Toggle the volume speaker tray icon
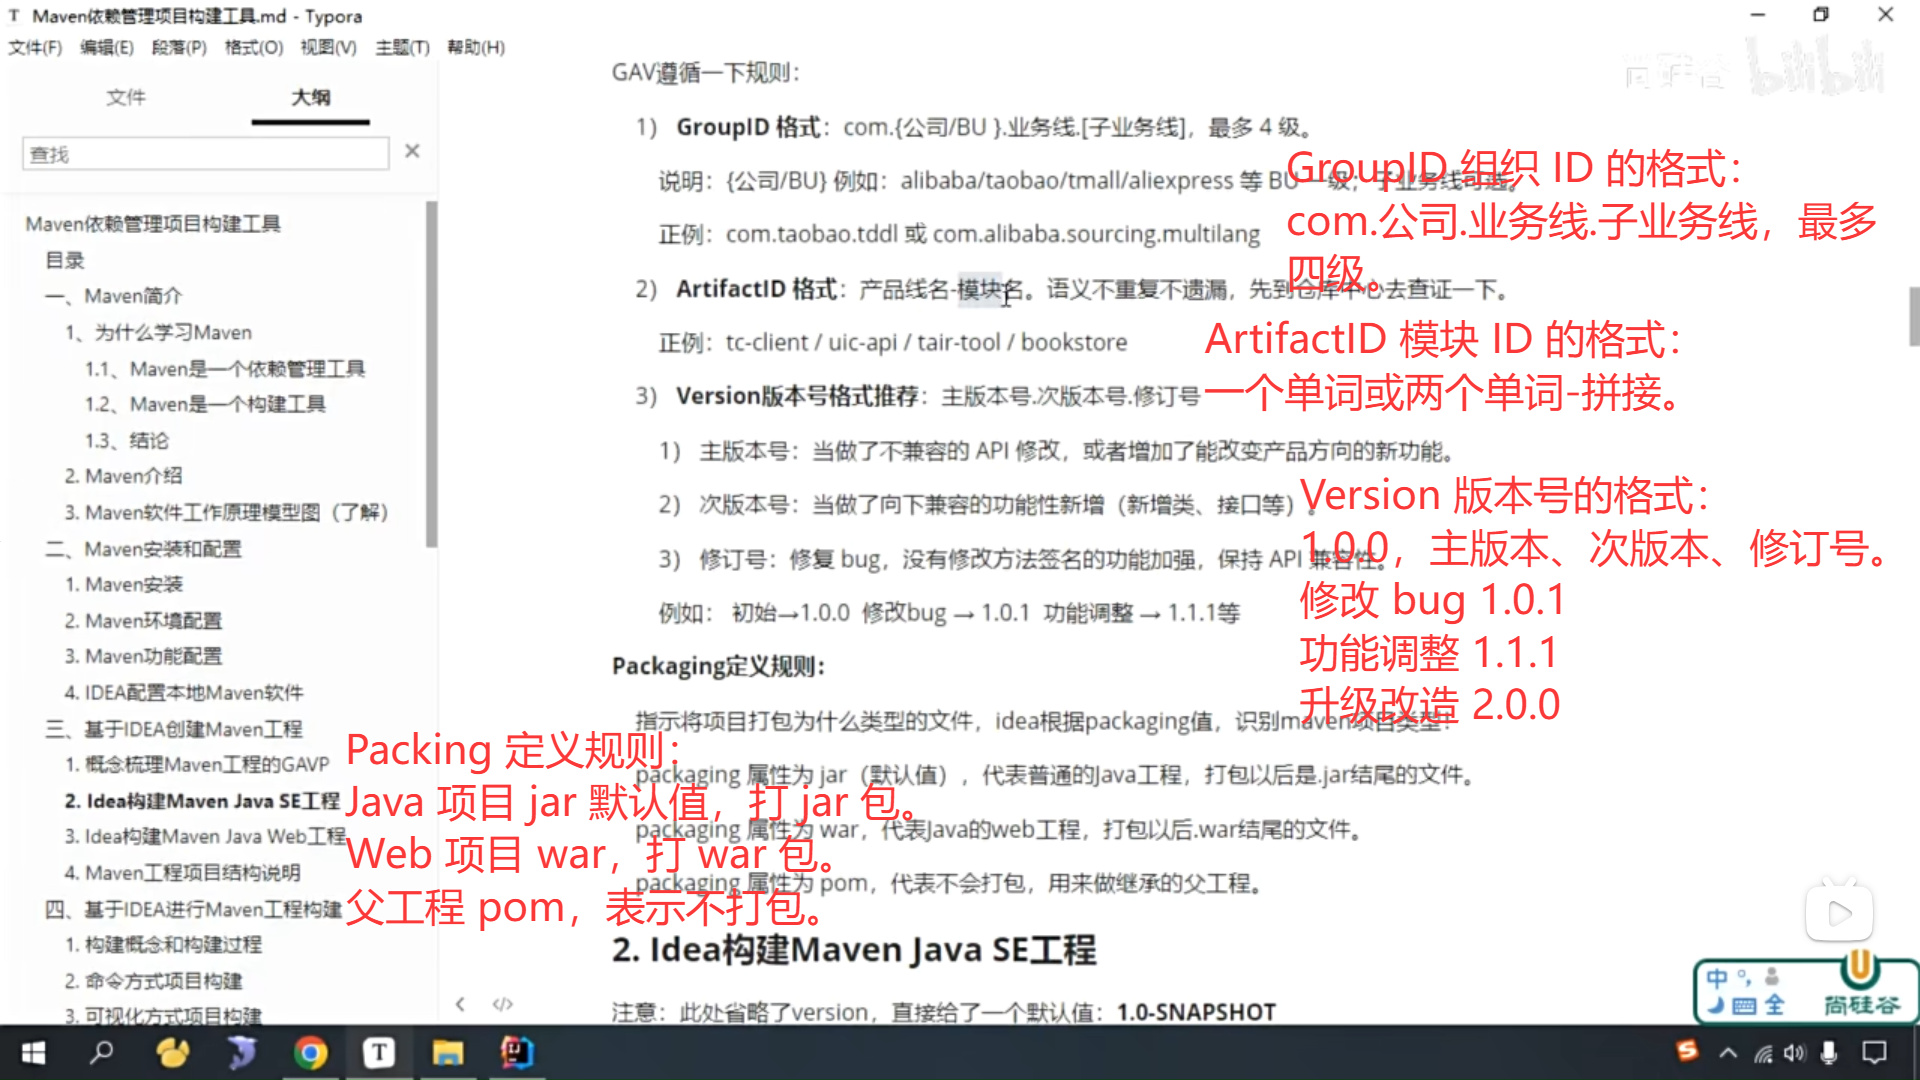The height and width of the screenshot is (1080, 1920). 1795,1052
